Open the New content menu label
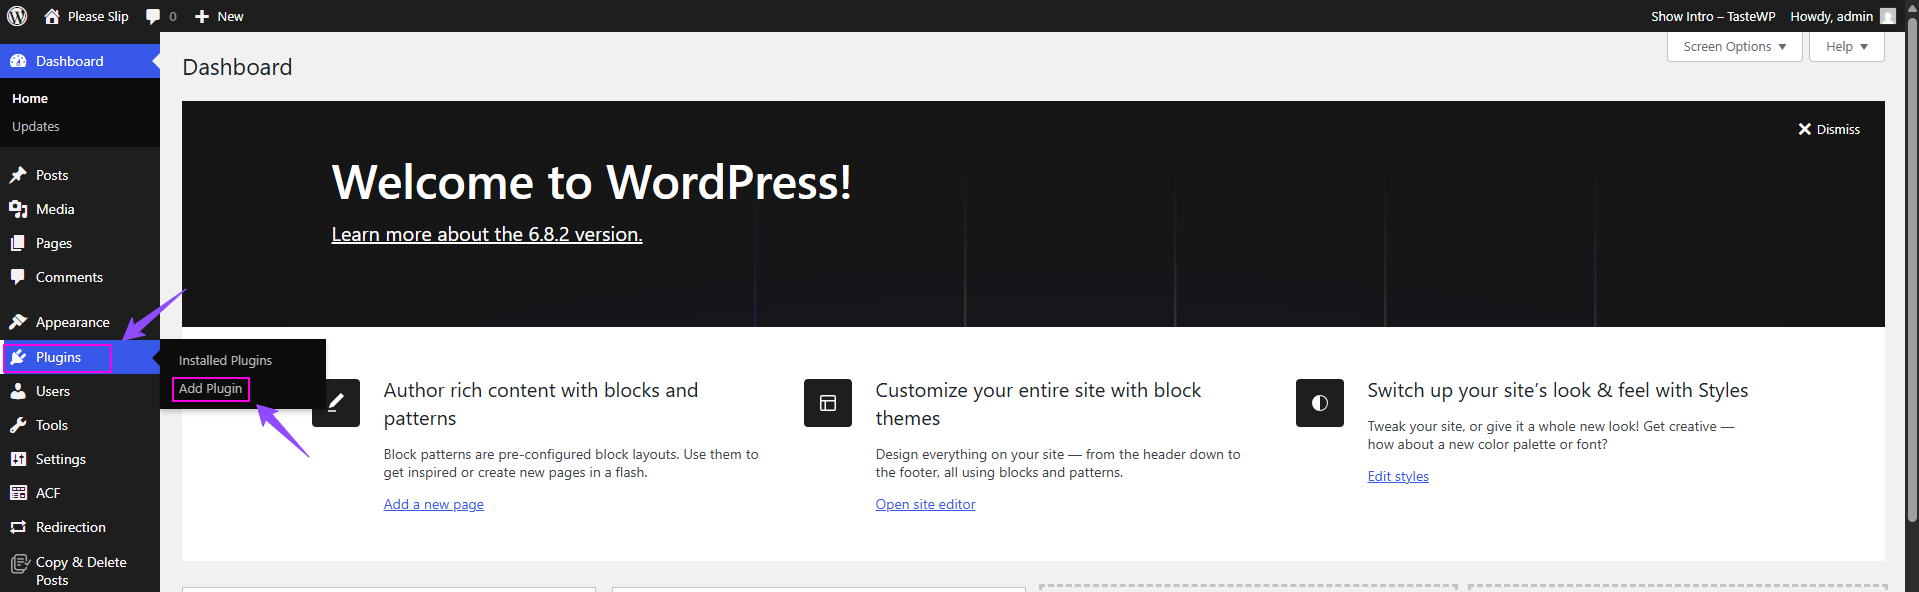The image size is (1919, 592). click(230, 16)
